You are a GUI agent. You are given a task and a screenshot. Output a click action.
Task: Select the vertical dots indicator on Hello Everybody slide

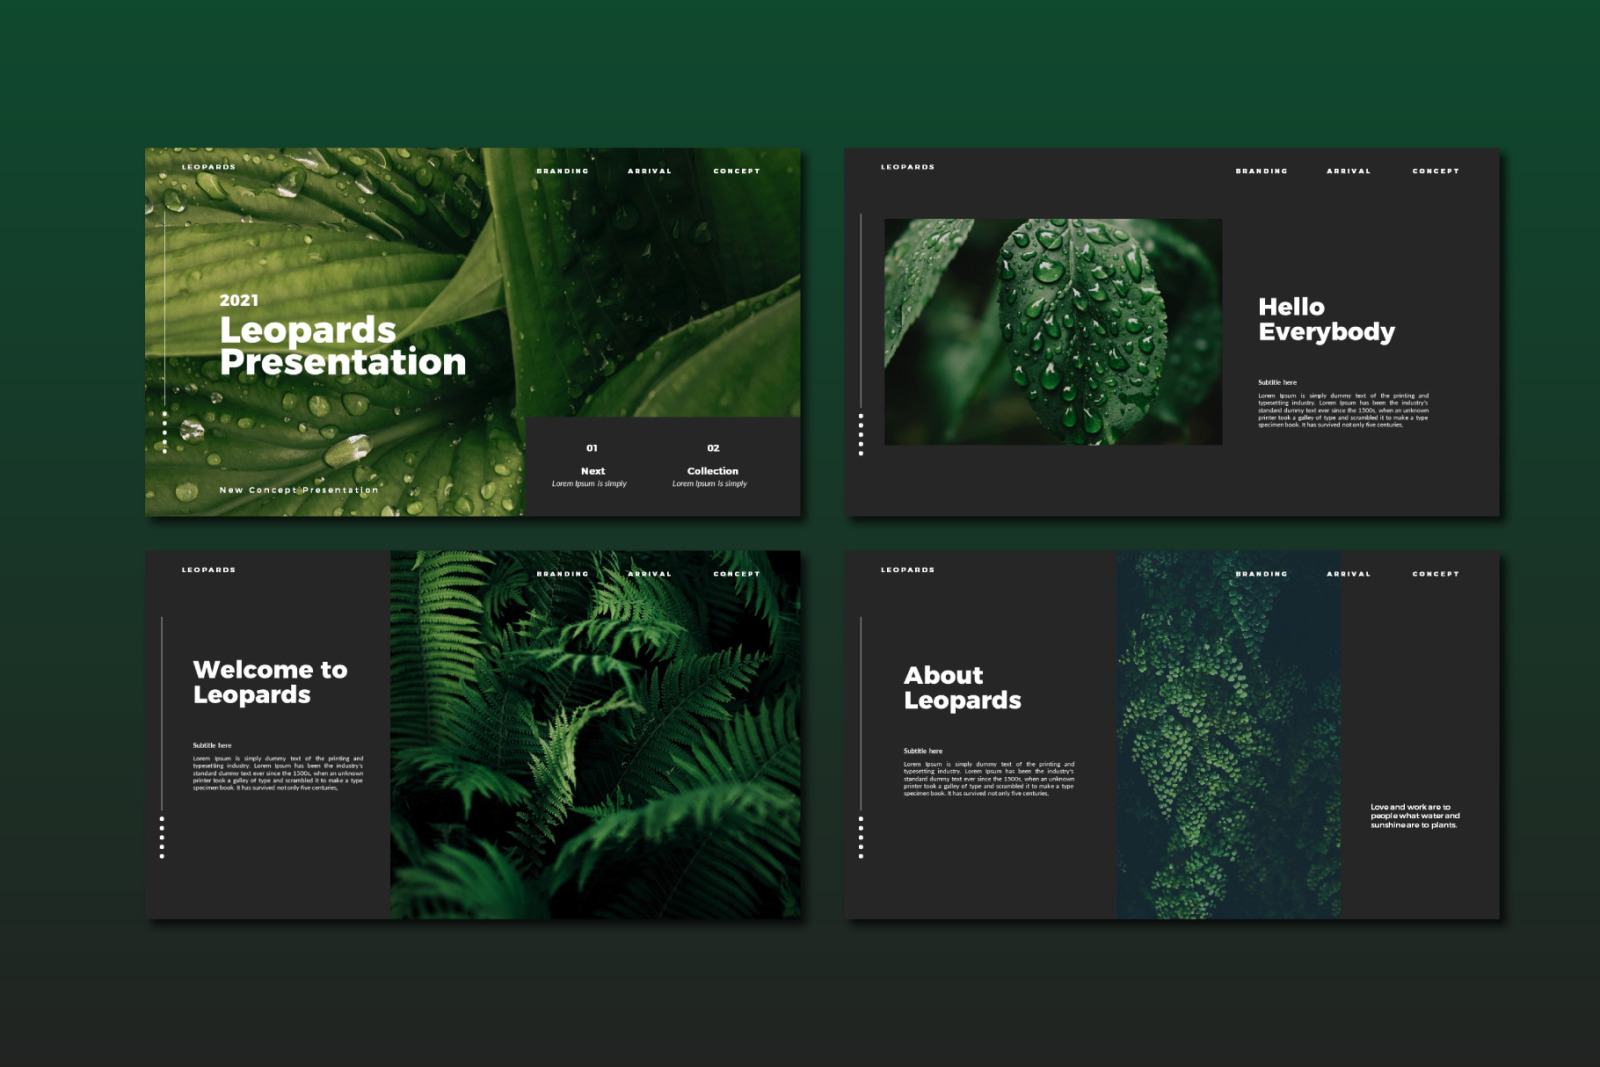pyautogui.click(x=860, y=435)
